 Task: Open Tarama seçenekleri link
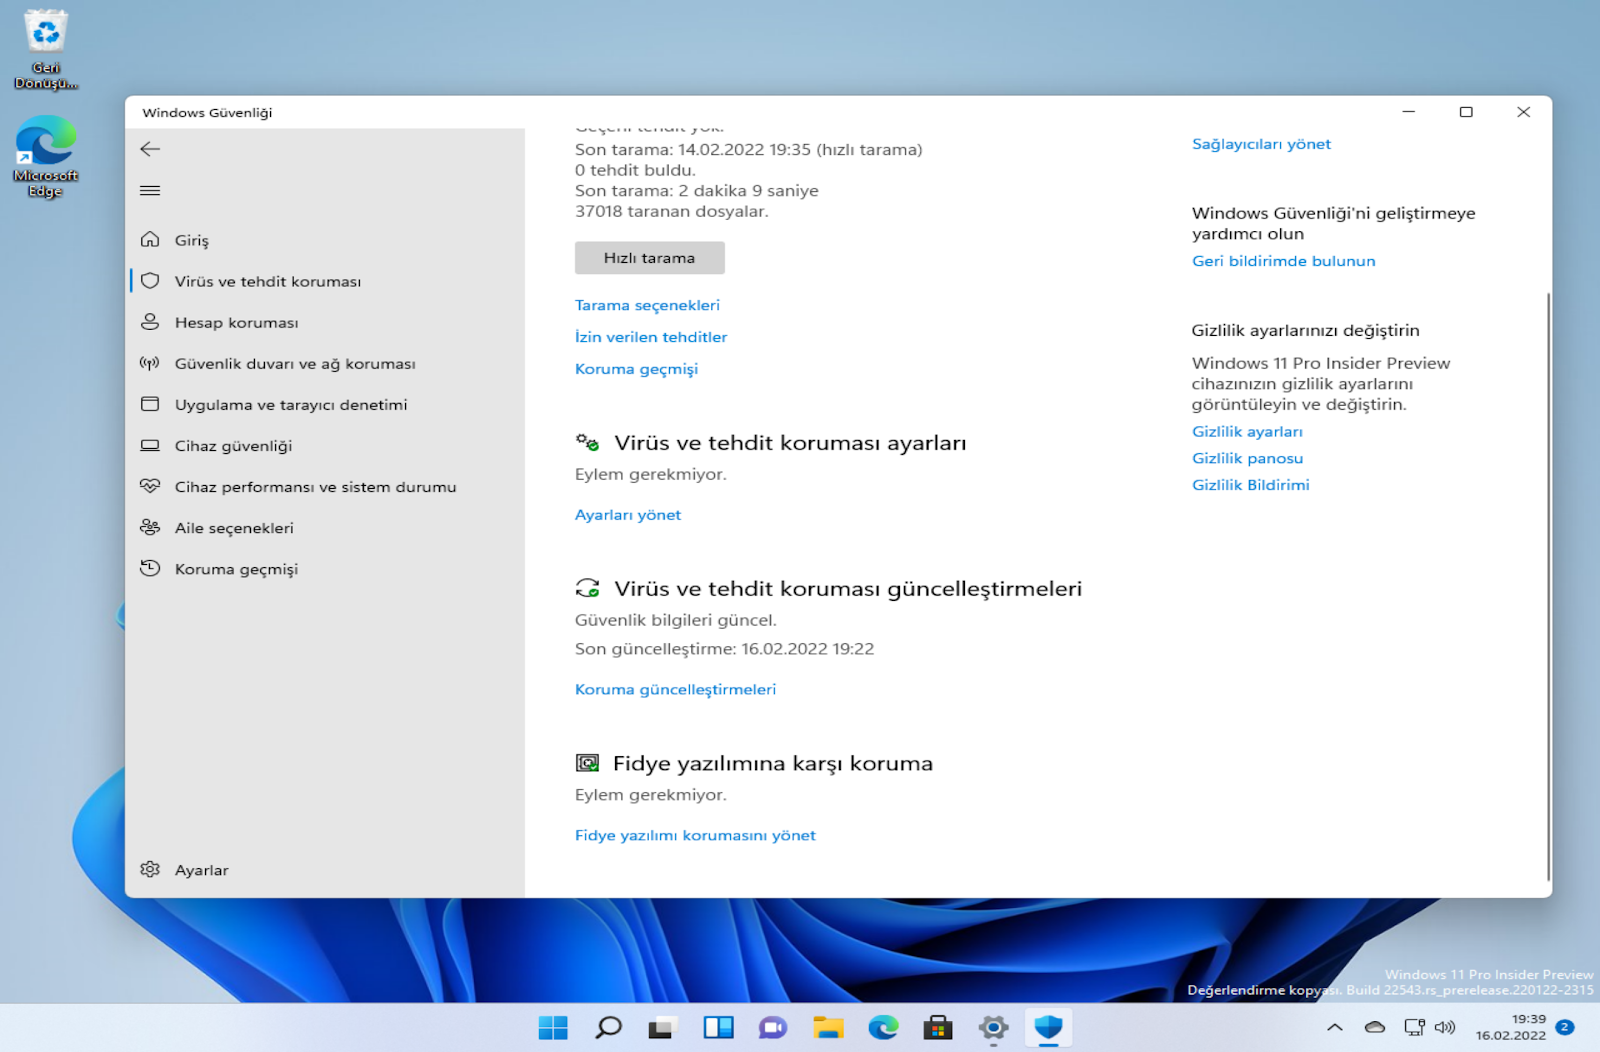pos(647,305)
